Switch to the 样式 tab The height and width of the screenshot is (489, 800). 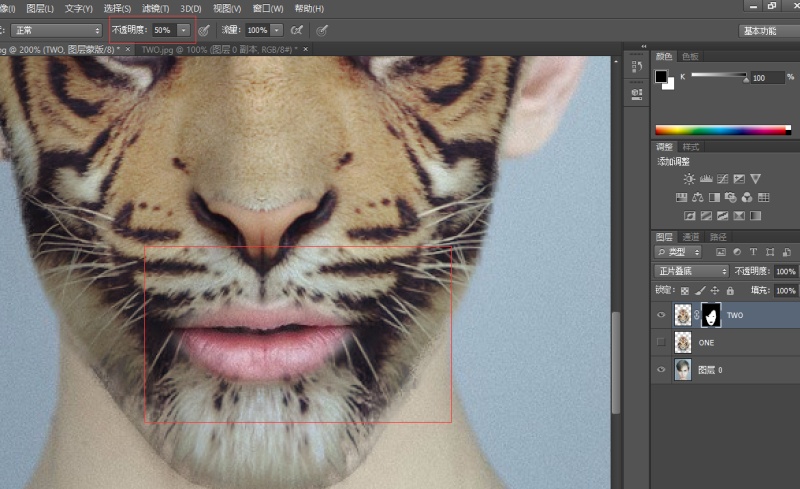point(691,147)
